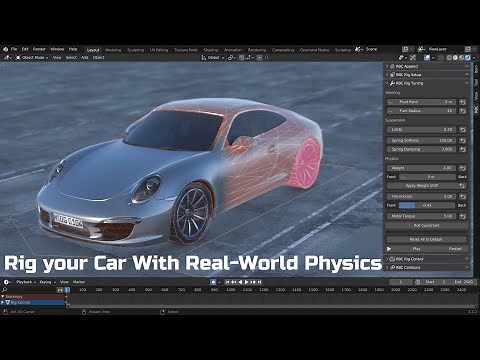Switch to the Sculpting workspace tab
Screen dimensions: 480x360
tap(135, 50)
